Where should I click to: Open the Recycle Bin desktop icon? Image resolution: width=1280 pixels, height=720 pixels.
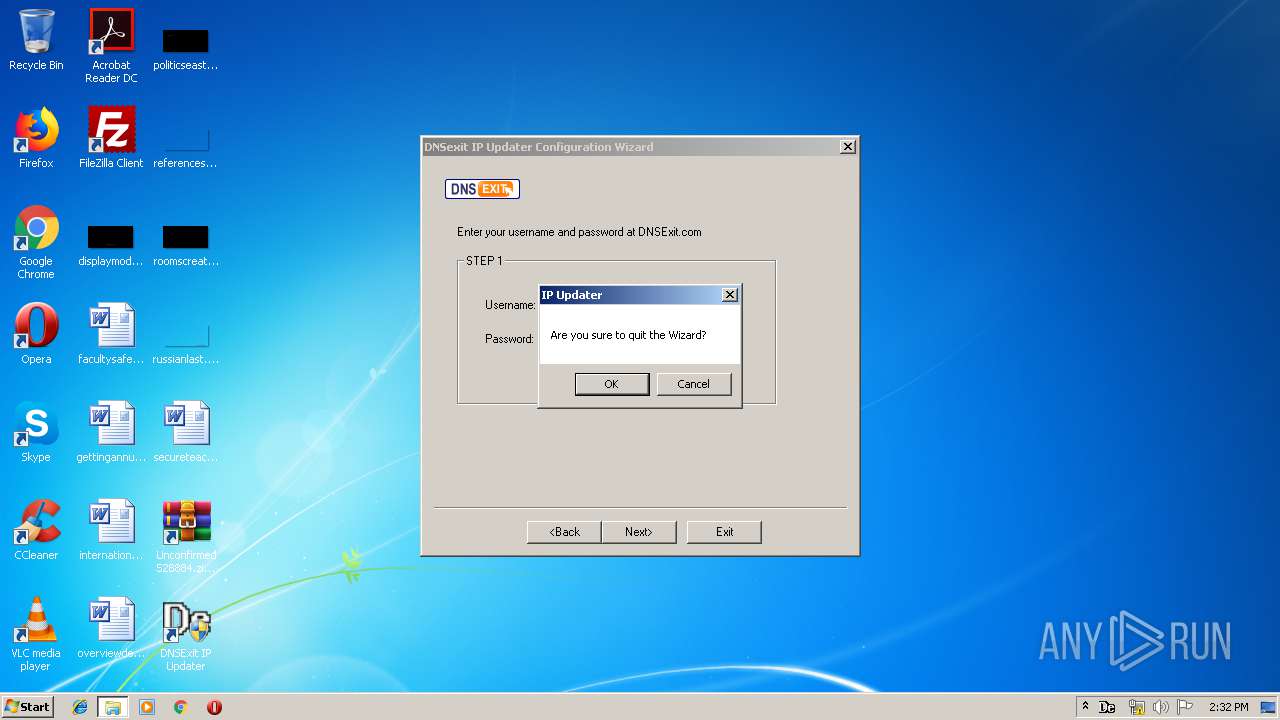point(36,40)
